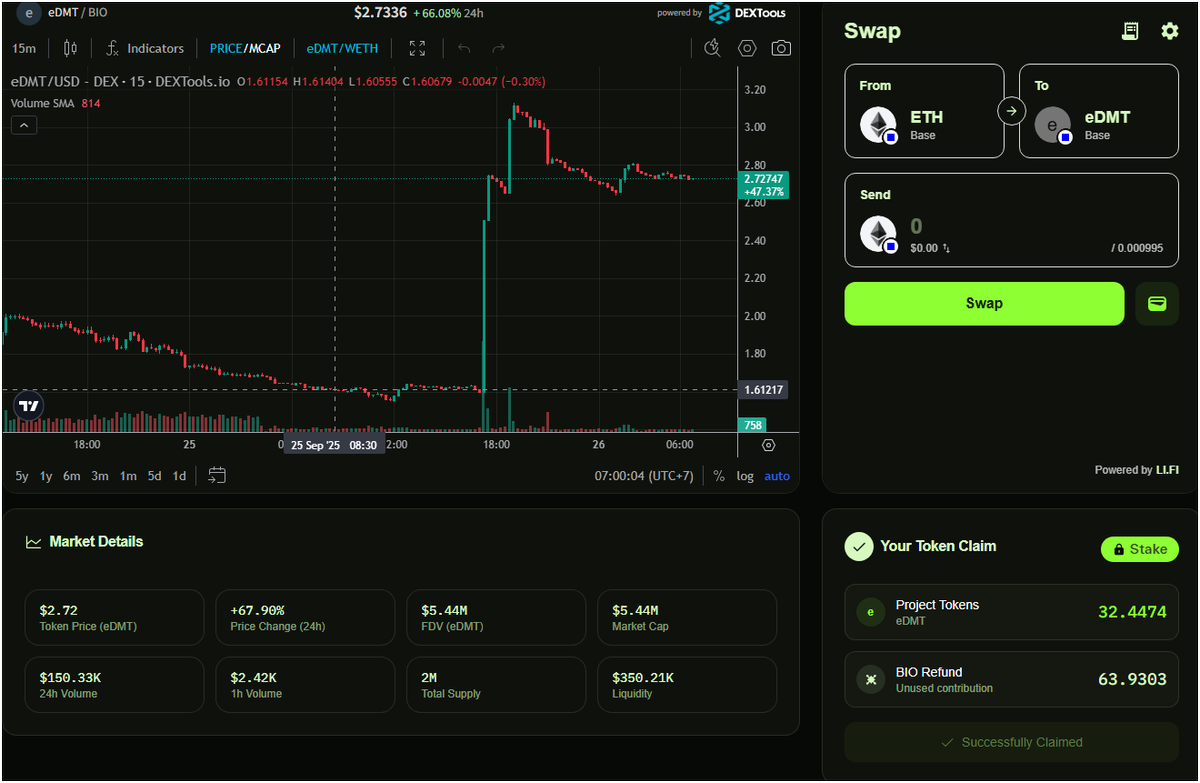Toggle the auto price scale

pos(777,476)
